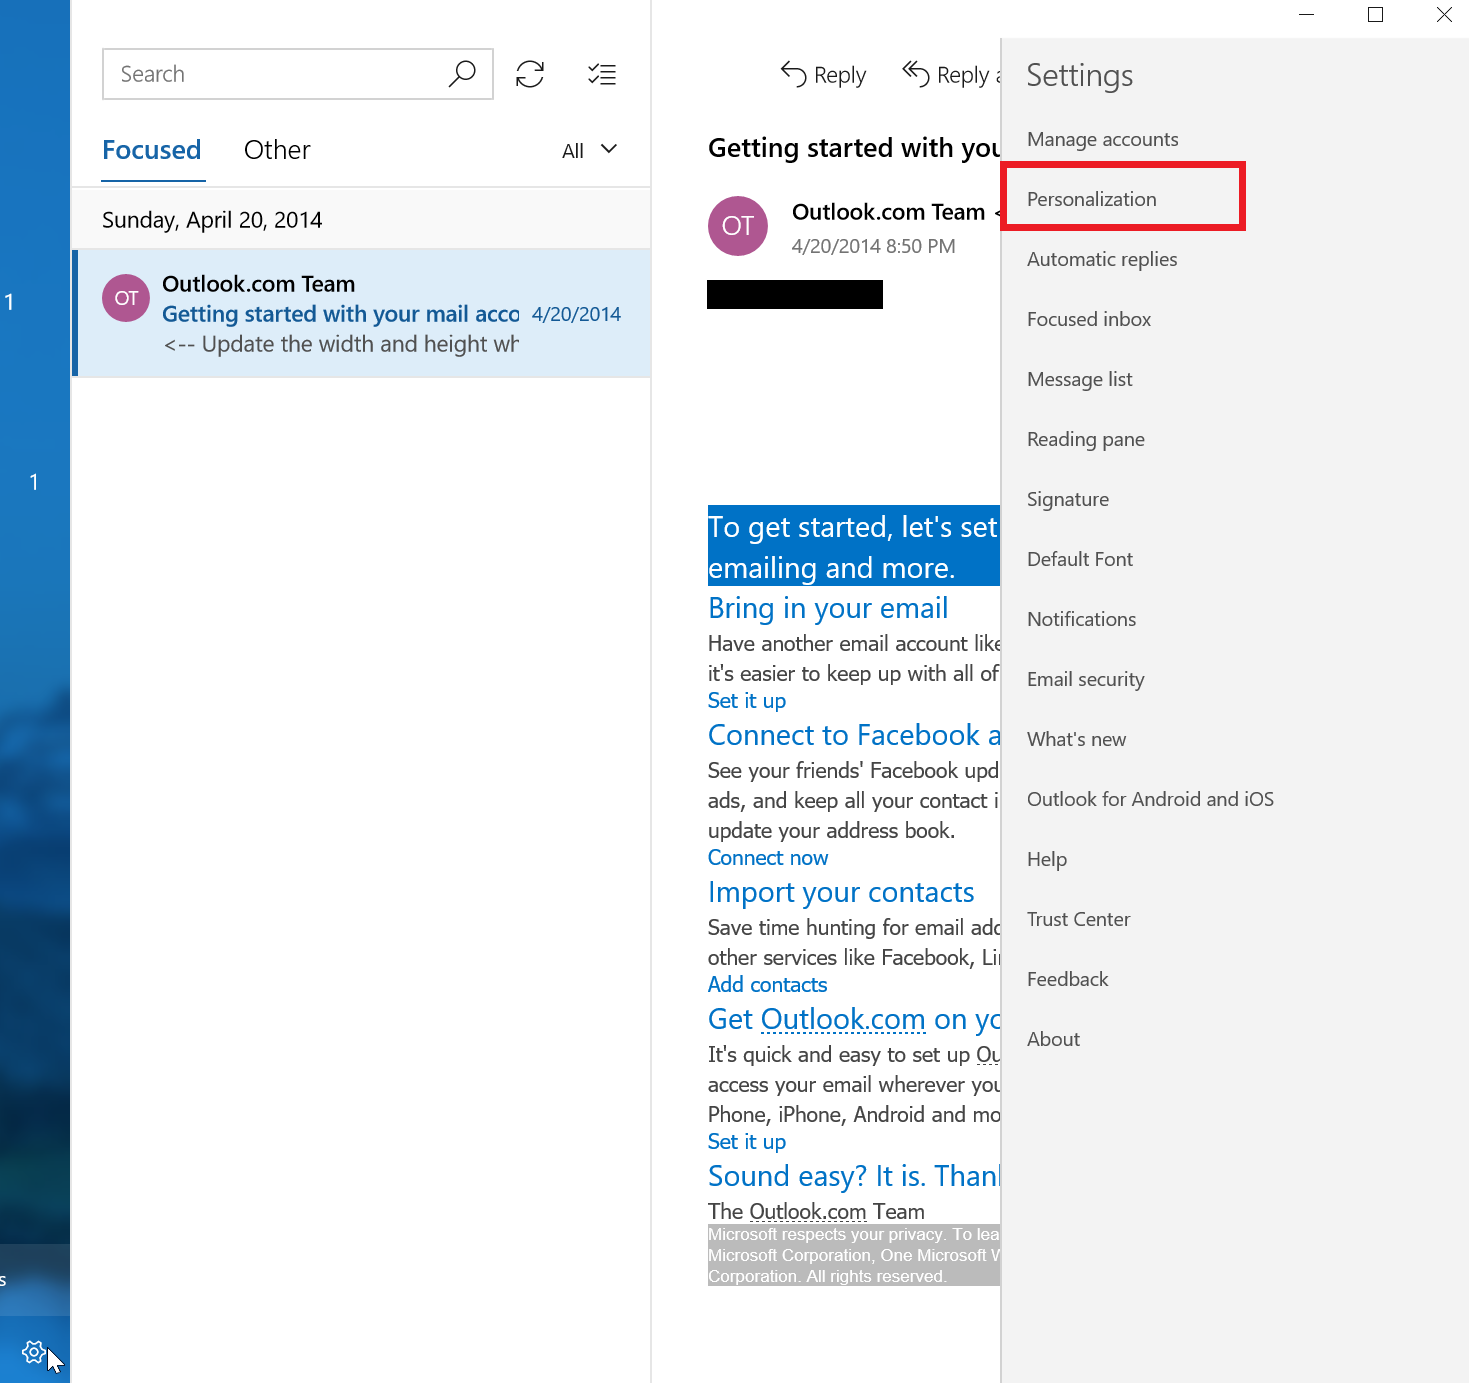
Task: Open Personalization settings
Action: point(1091,199)
